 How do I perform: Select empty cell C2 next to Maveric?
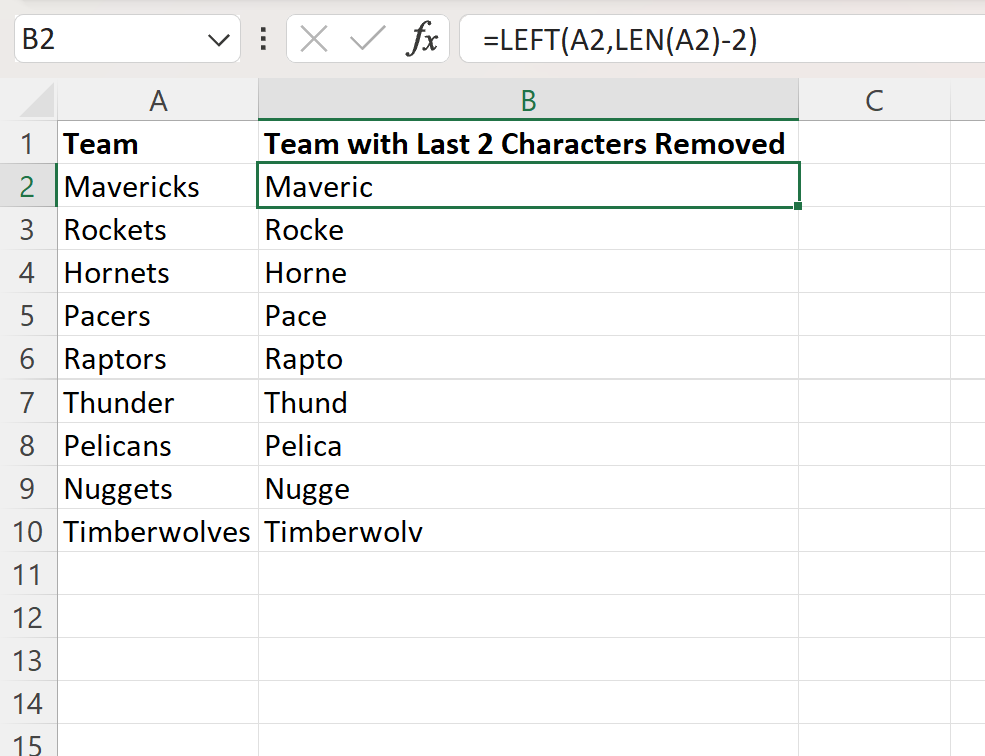(x=874, y=186)
